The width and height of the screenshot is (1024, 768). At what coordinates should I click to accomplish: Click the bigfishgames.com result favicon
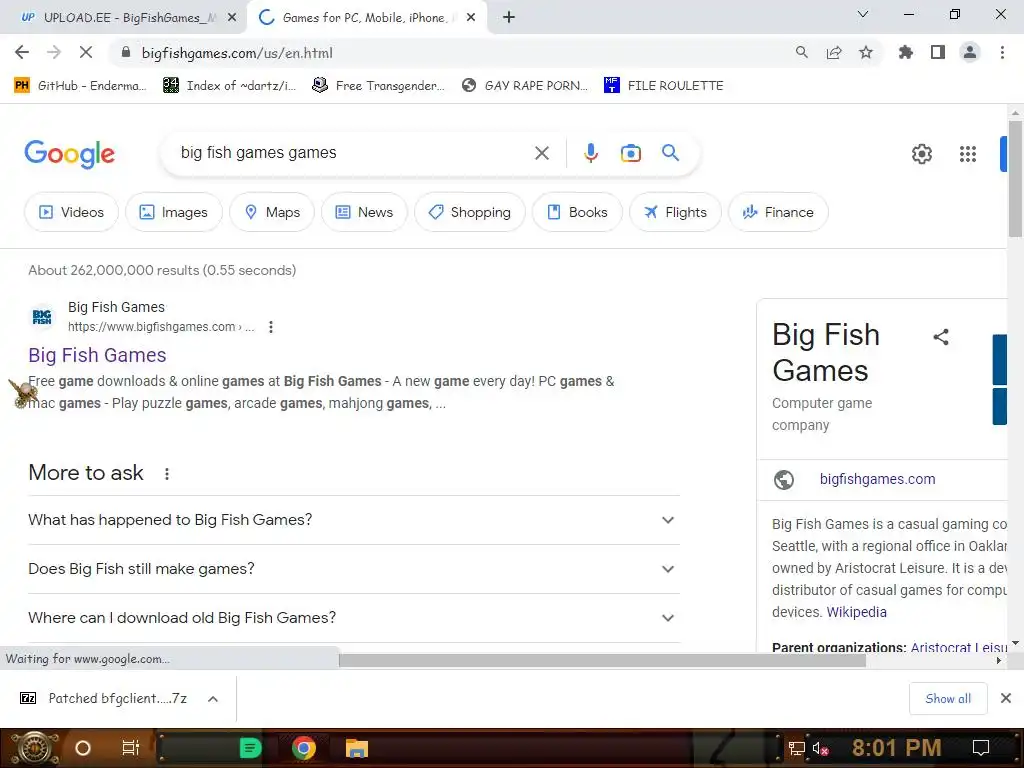tap(42, 317)
